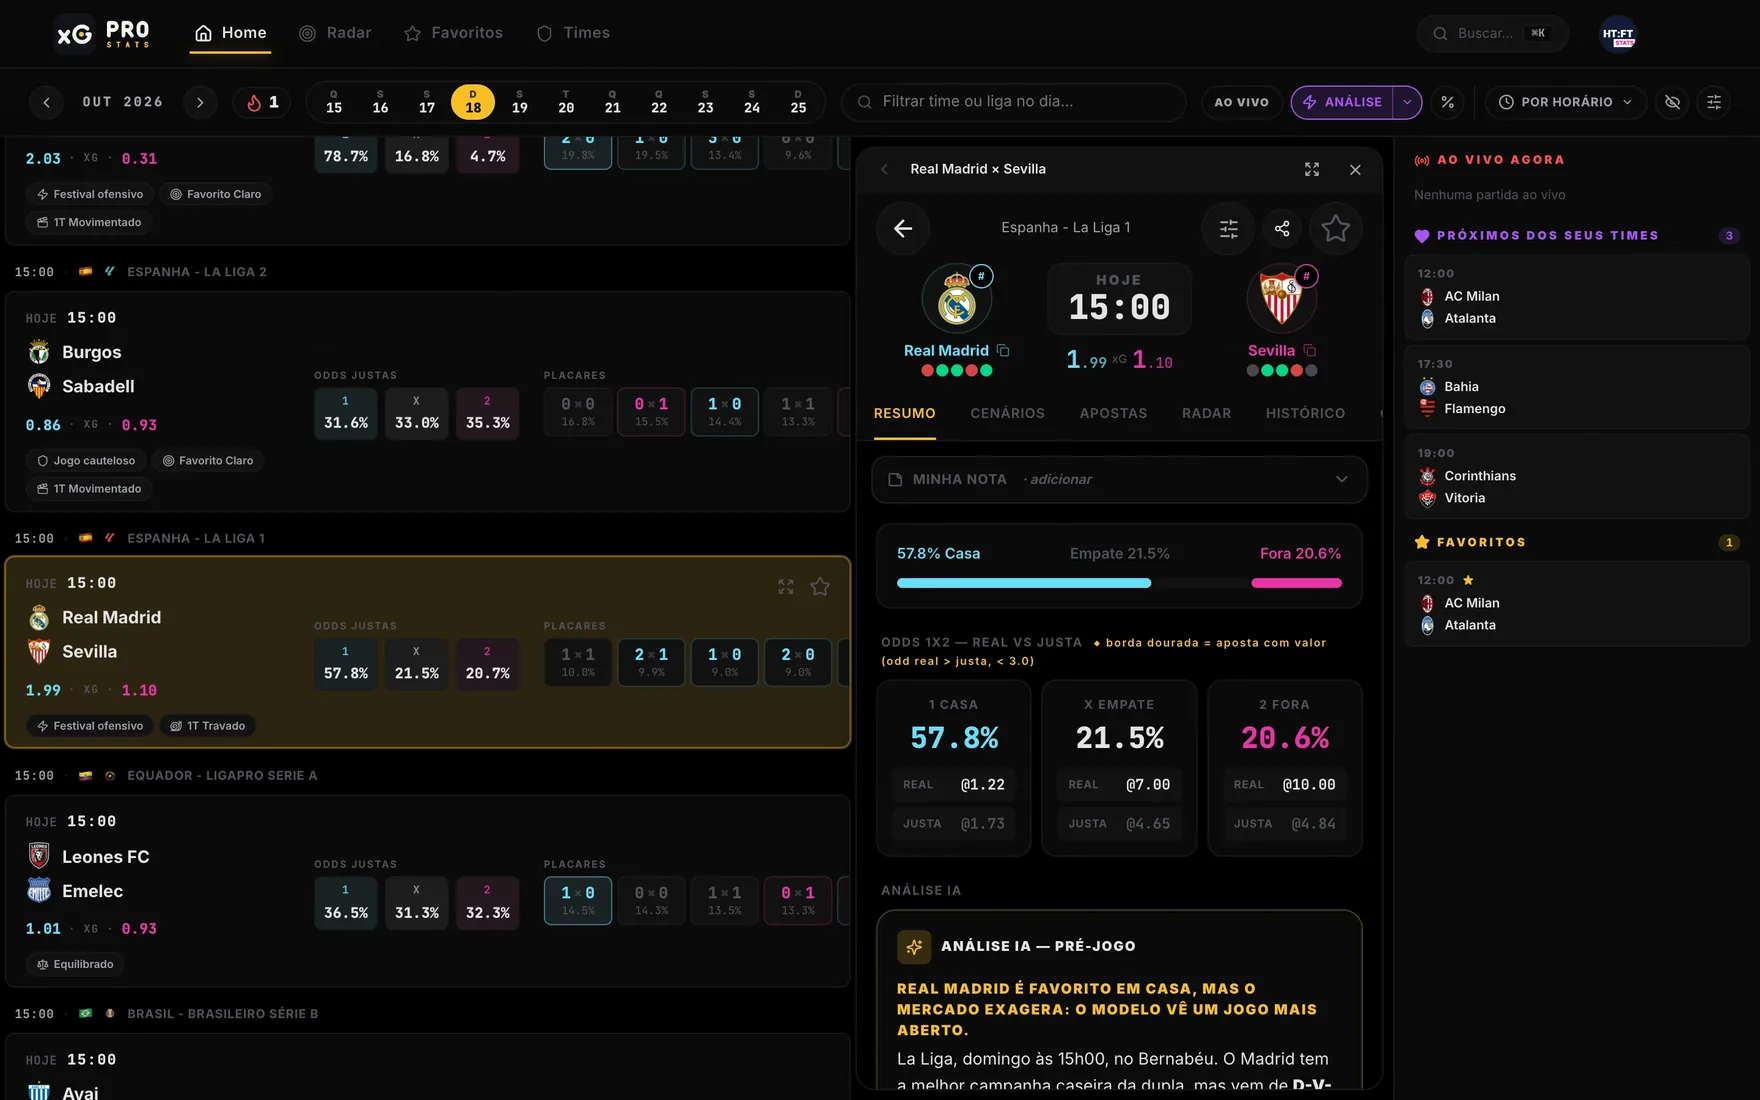Open the Radar navigation item
The image size is (1760, 1100).
(335, 33)
